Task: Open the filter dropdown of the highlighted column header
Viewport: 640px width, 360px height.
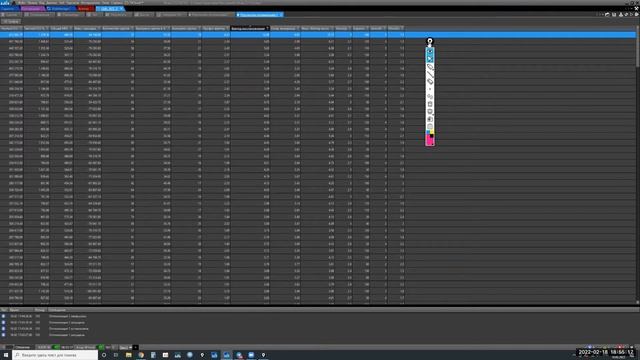Action: [267, 28]
